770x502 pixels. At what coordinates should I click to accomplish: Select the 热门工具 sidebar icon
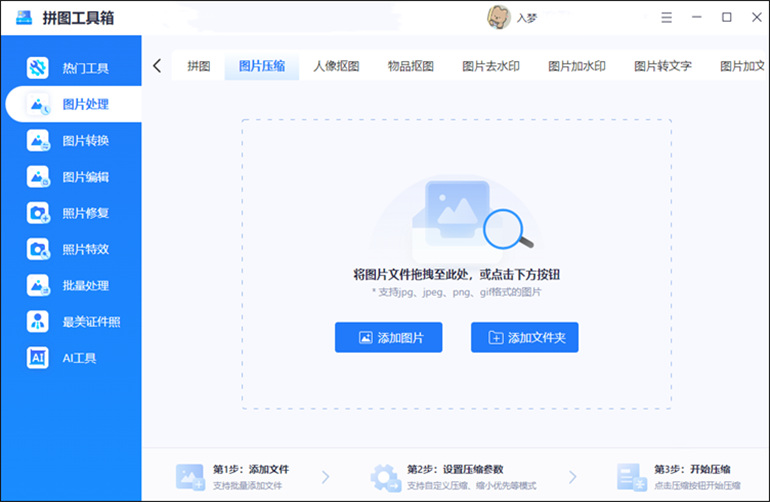37,68
